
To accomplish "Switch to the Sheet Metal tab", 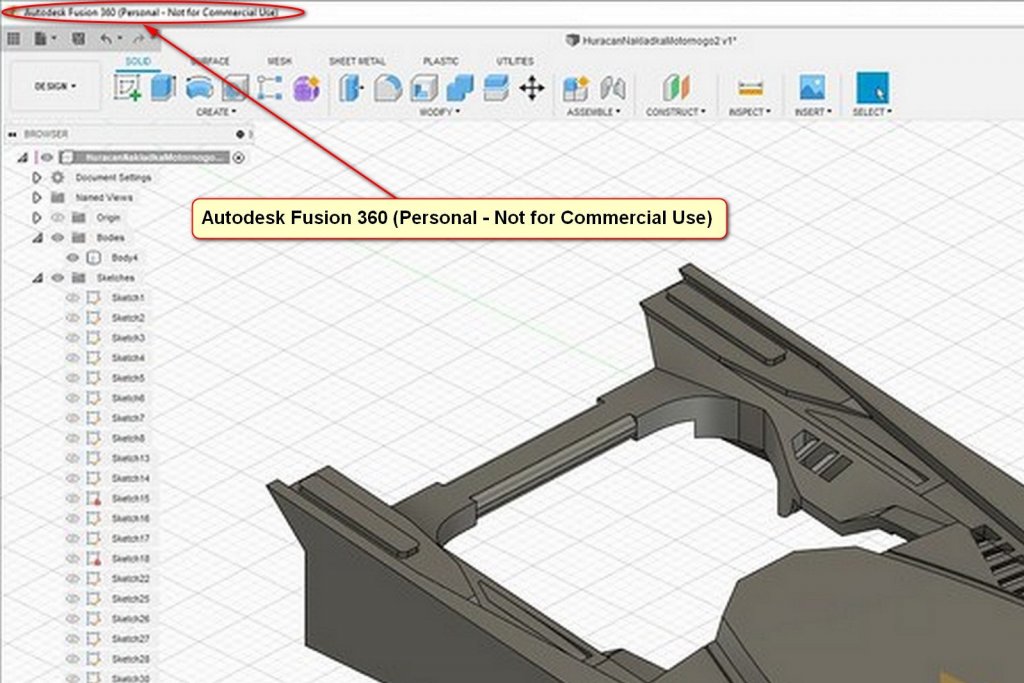I will click(x=357, y=62).
